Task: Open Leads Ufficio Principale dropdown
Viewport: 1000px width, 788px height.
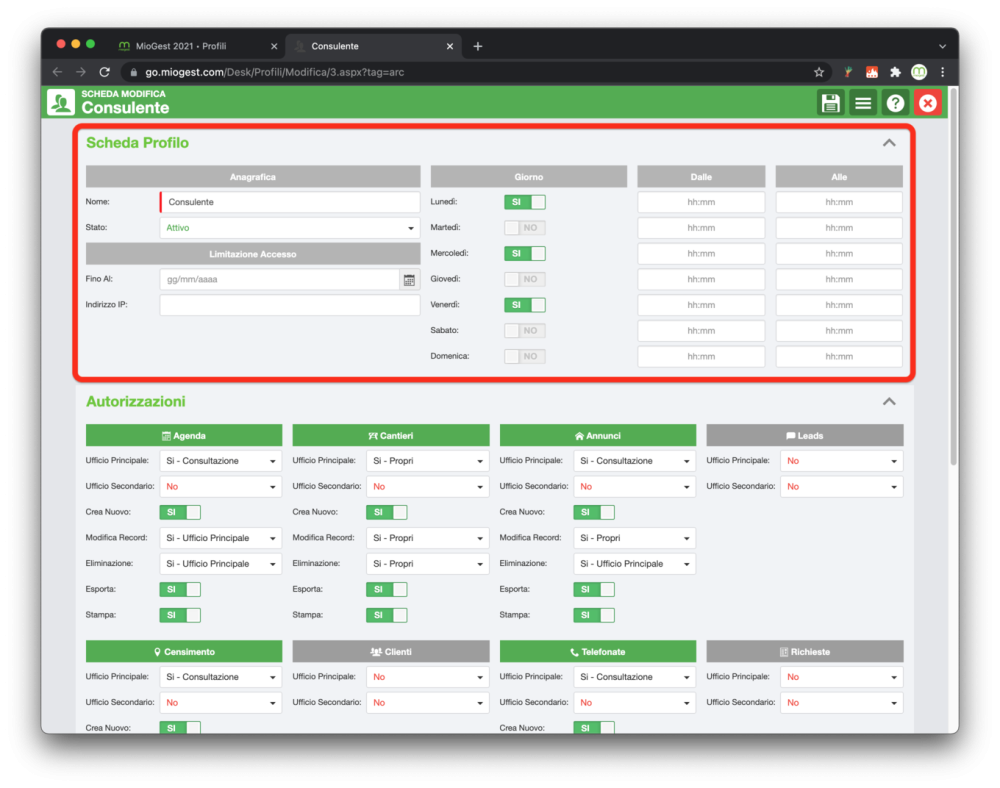Action: [841, 461]
